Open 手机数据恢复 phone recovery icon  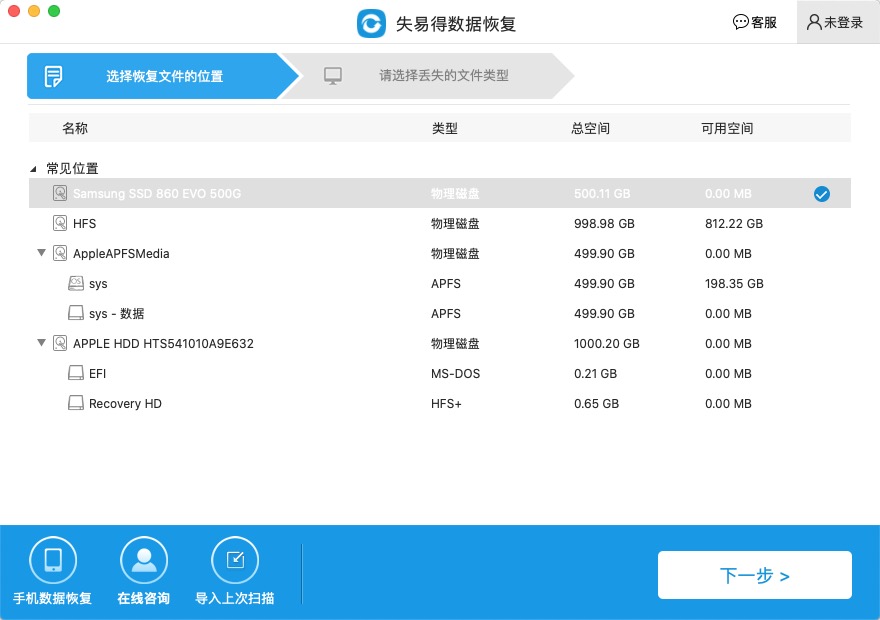coord(53,560)
